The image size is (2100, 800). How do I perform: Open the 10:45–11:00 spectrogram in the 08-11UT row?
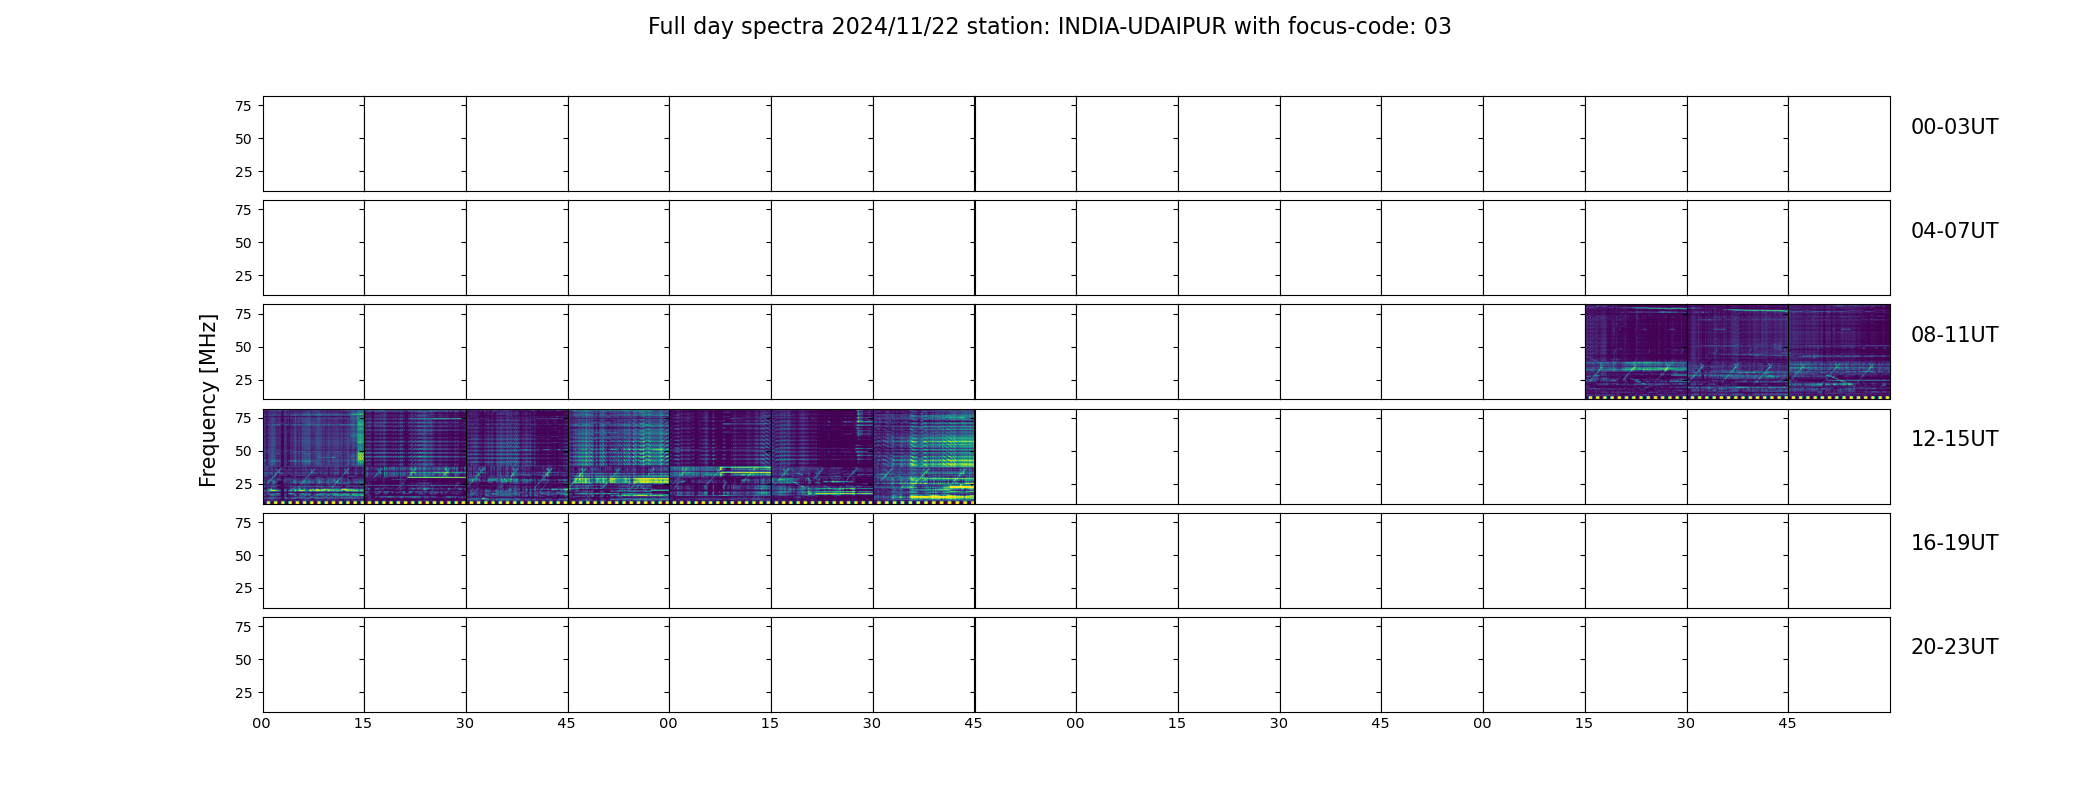click(1839, 352)
